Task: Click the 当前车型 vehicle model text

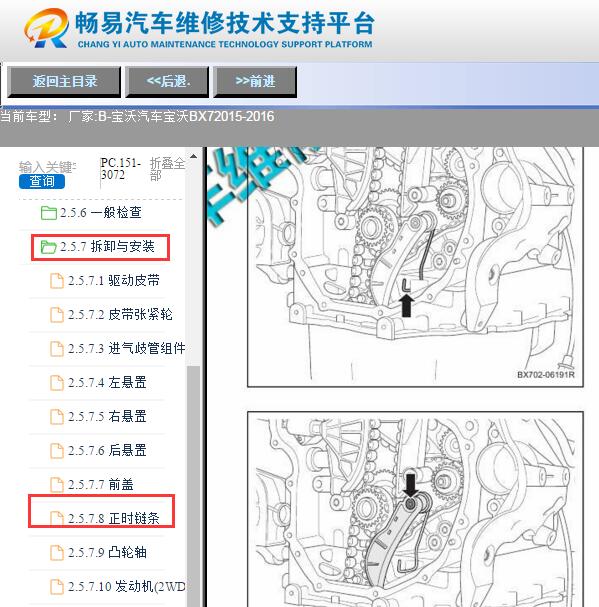Action: click(x=137, y=117)
